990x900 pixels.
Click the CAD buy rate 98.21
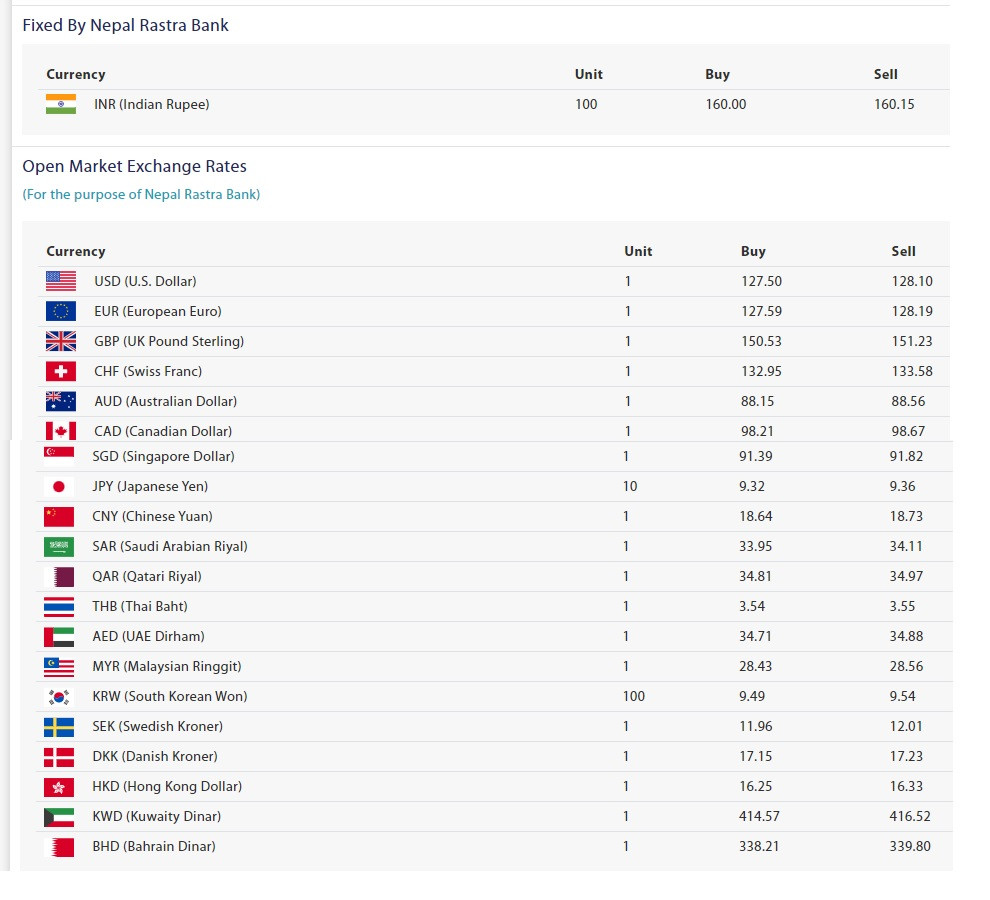pyautogui.click(x=757, y=431)
